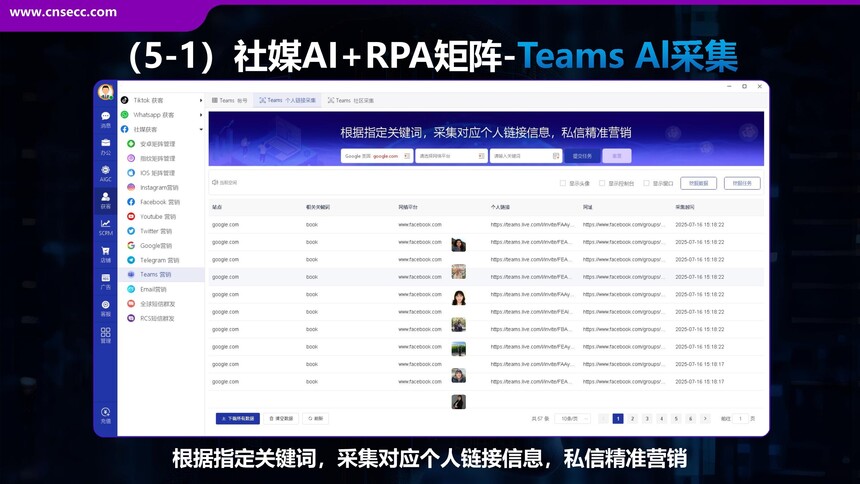Screen dimensions: 860x484
Task: Collapse the 社媒获客 submenu arrow
Action: coord(201,130)
